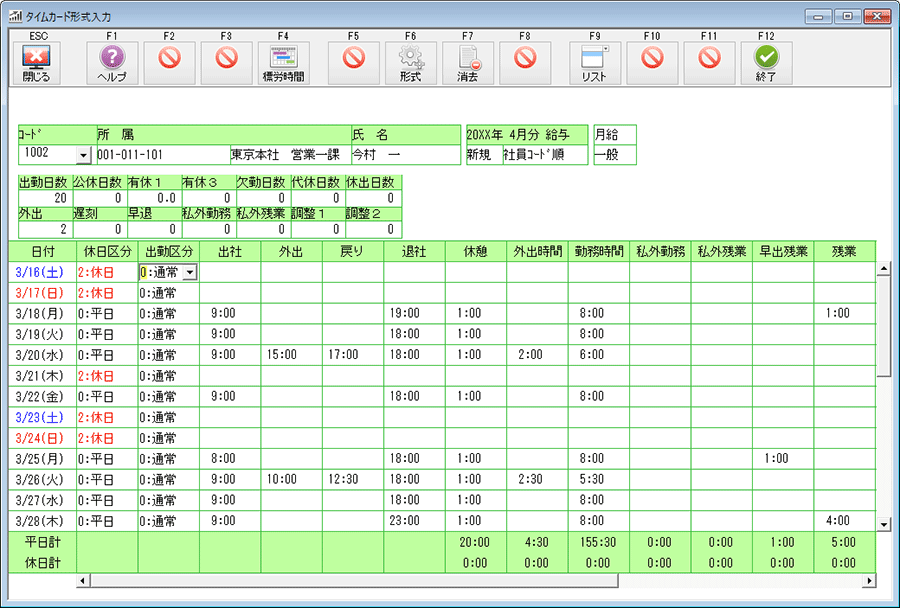Click 早出残業 1:00 for 3/25
900x608 pixels.
776,458
